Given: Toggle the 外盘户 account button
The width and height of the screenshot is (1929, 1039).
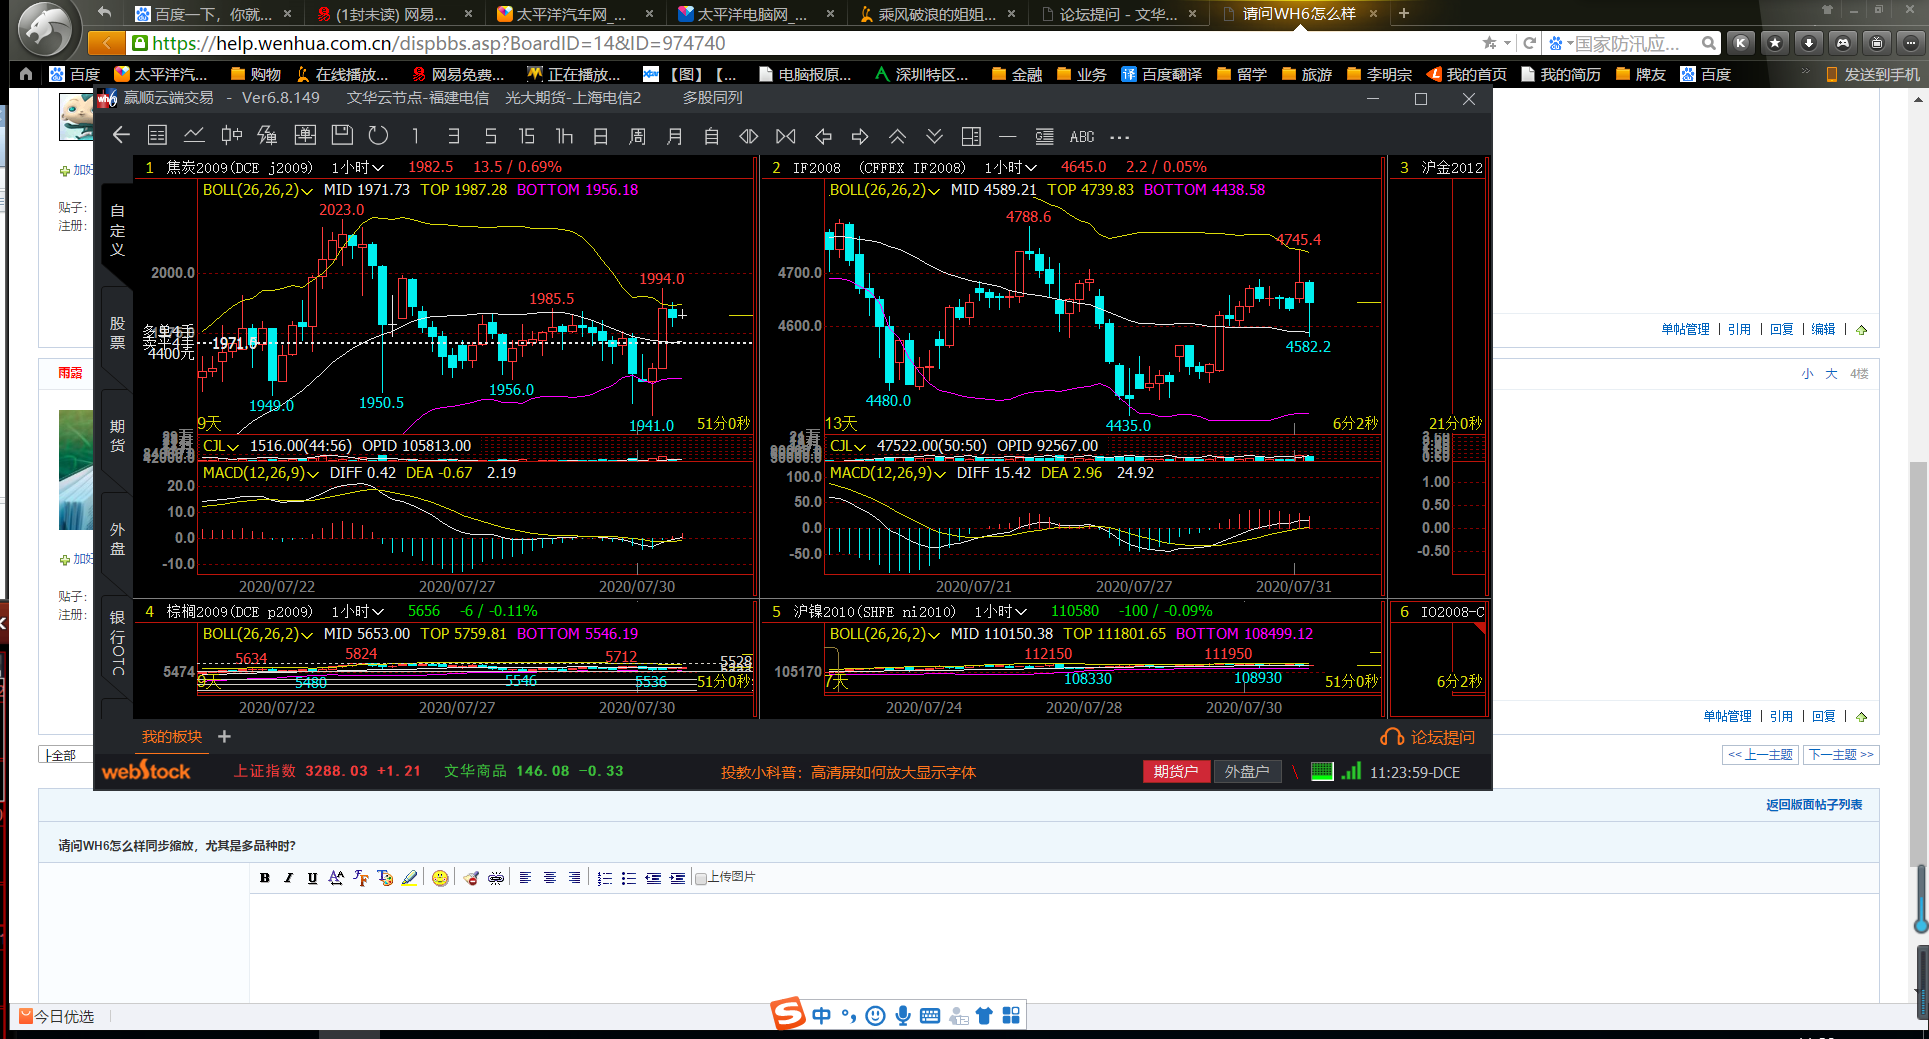Looking at the screenshot, I should 1246,771.
